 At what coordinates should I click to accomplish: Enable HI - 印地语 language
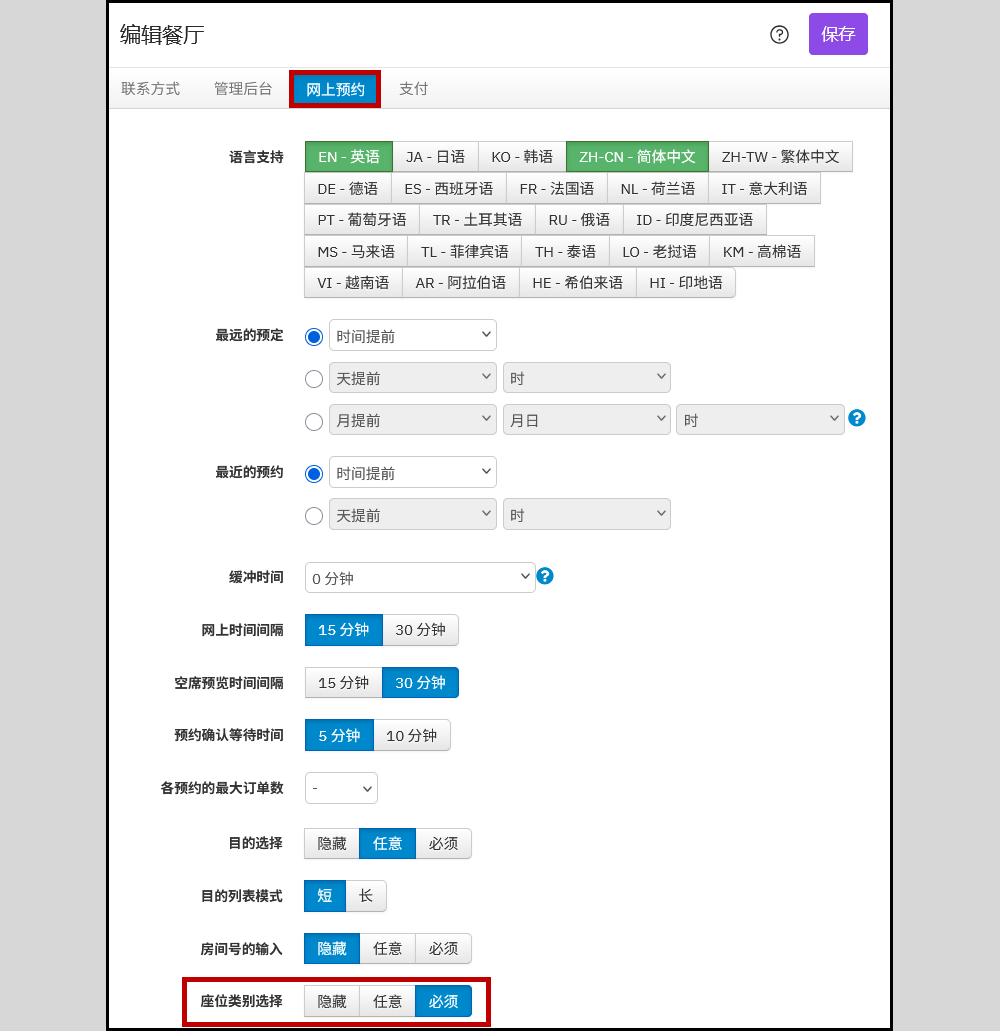(686, 283)
